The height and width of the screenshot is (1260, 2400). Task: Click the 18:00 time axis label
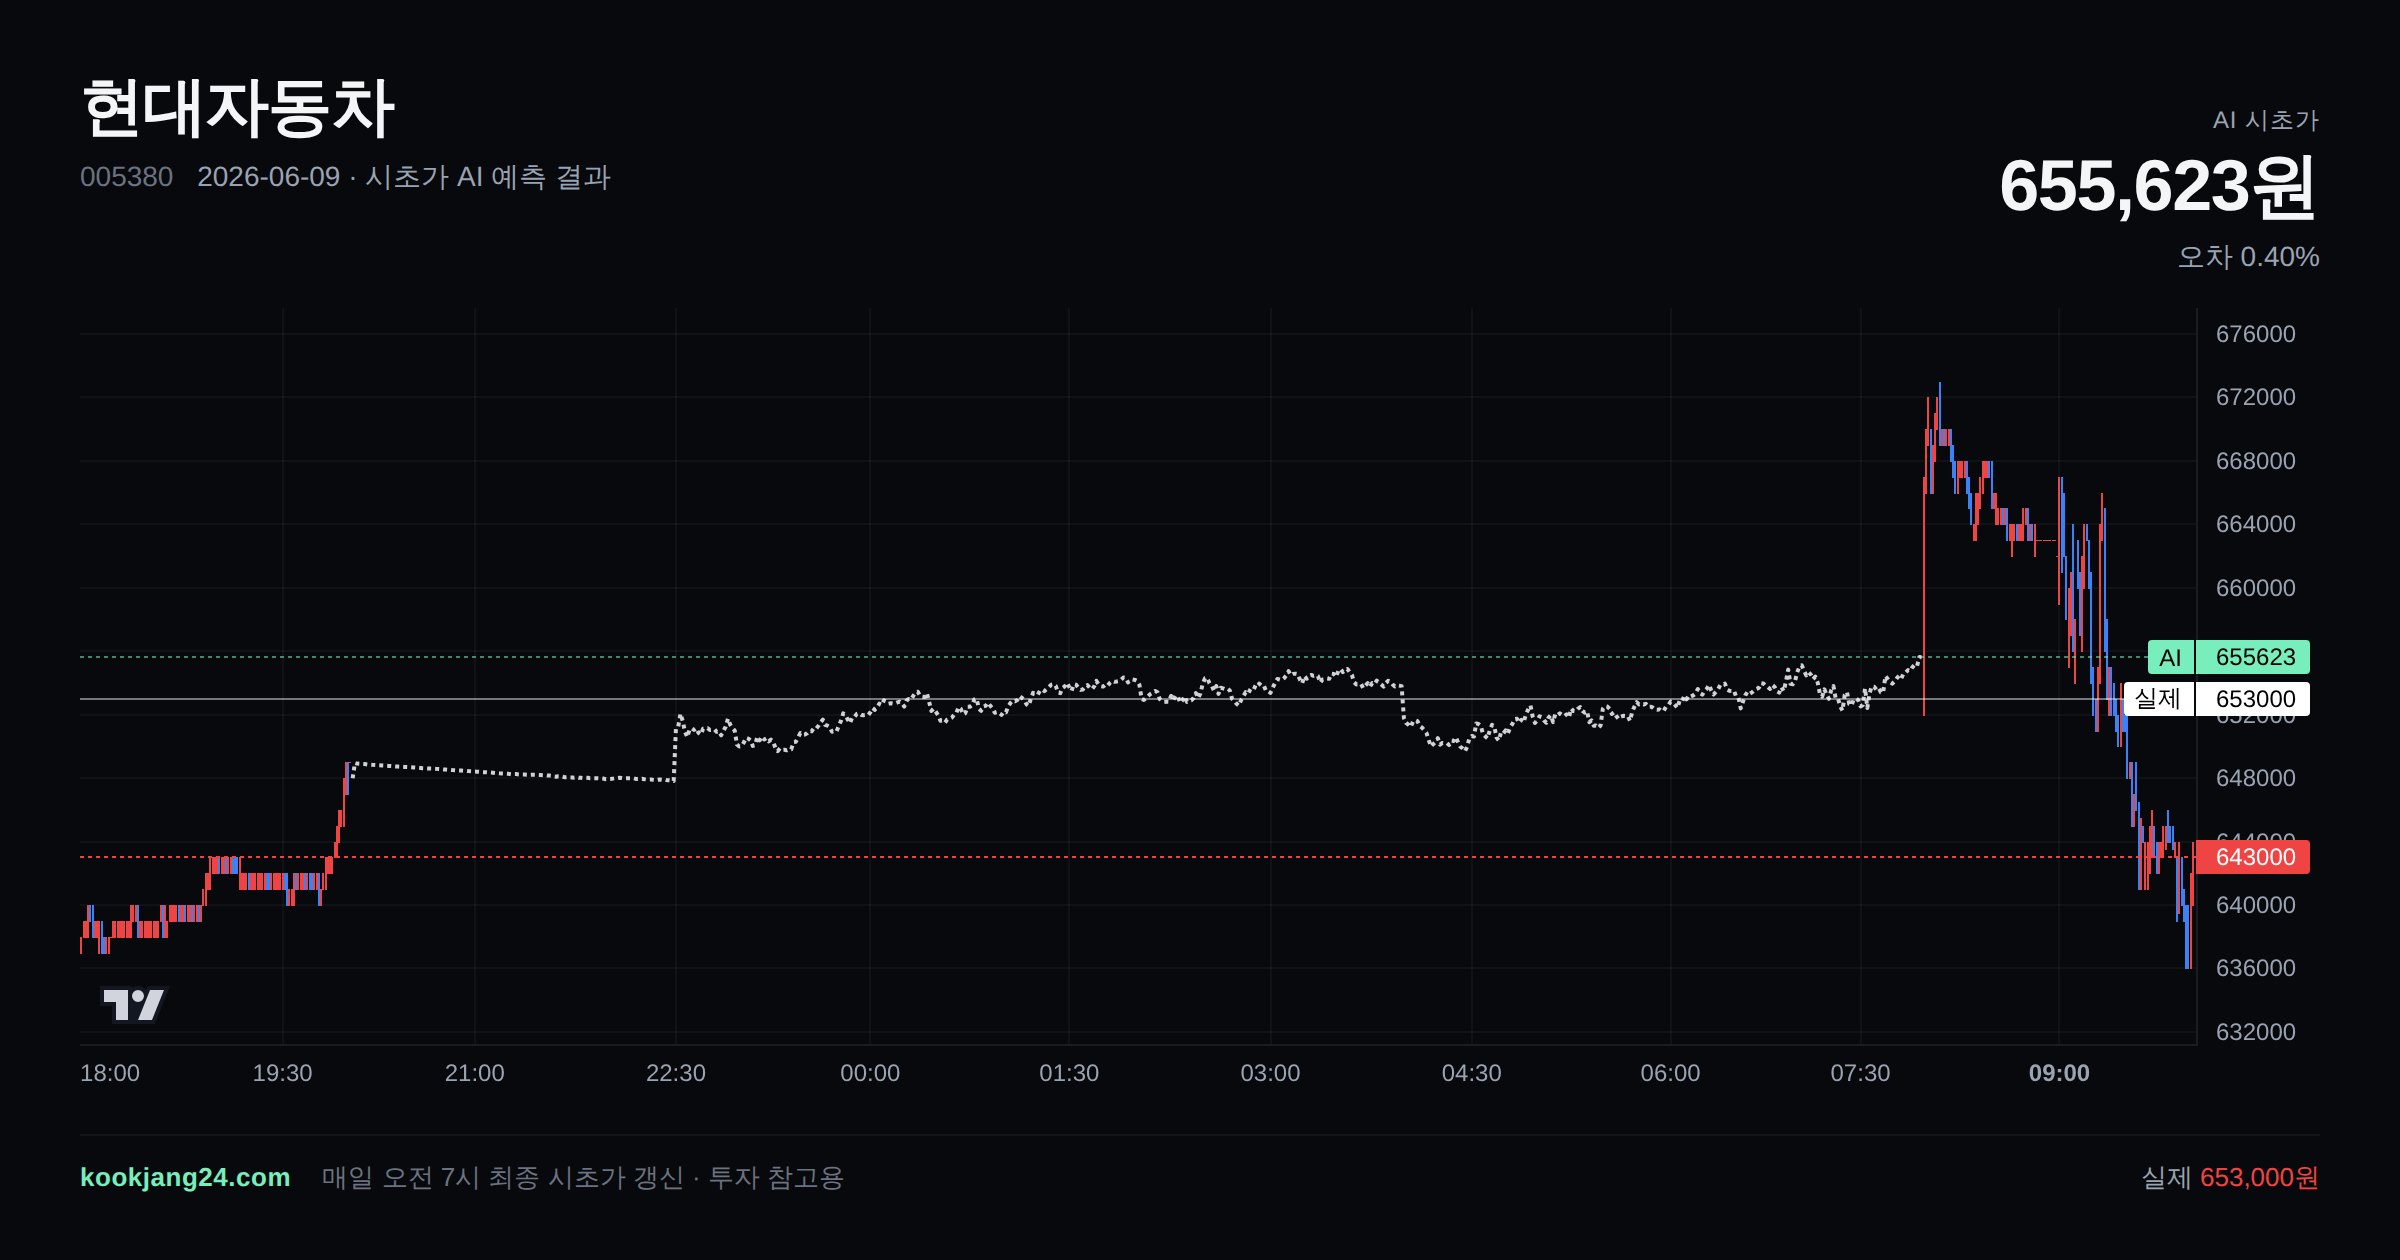(110, 1073)
